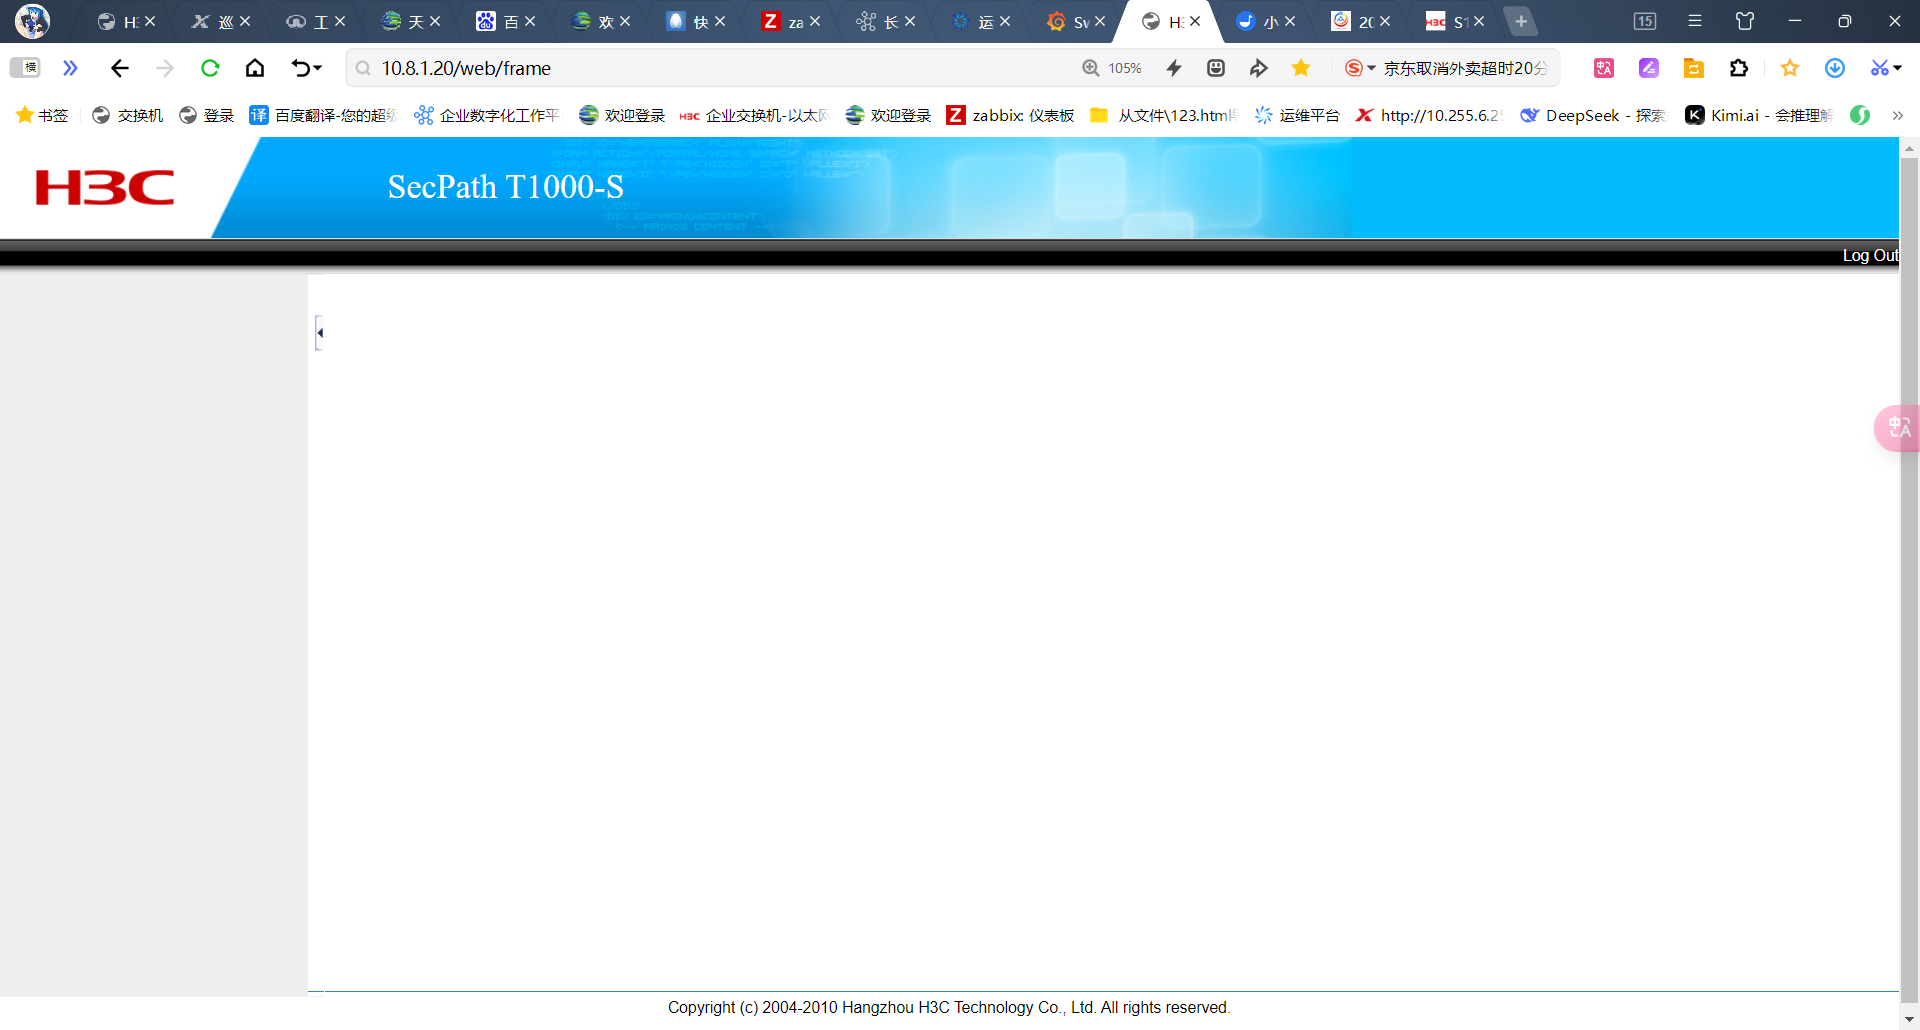Show more bookmarks with the overflow chevron
The image size is (1920, 1030).
point(1897,115)
